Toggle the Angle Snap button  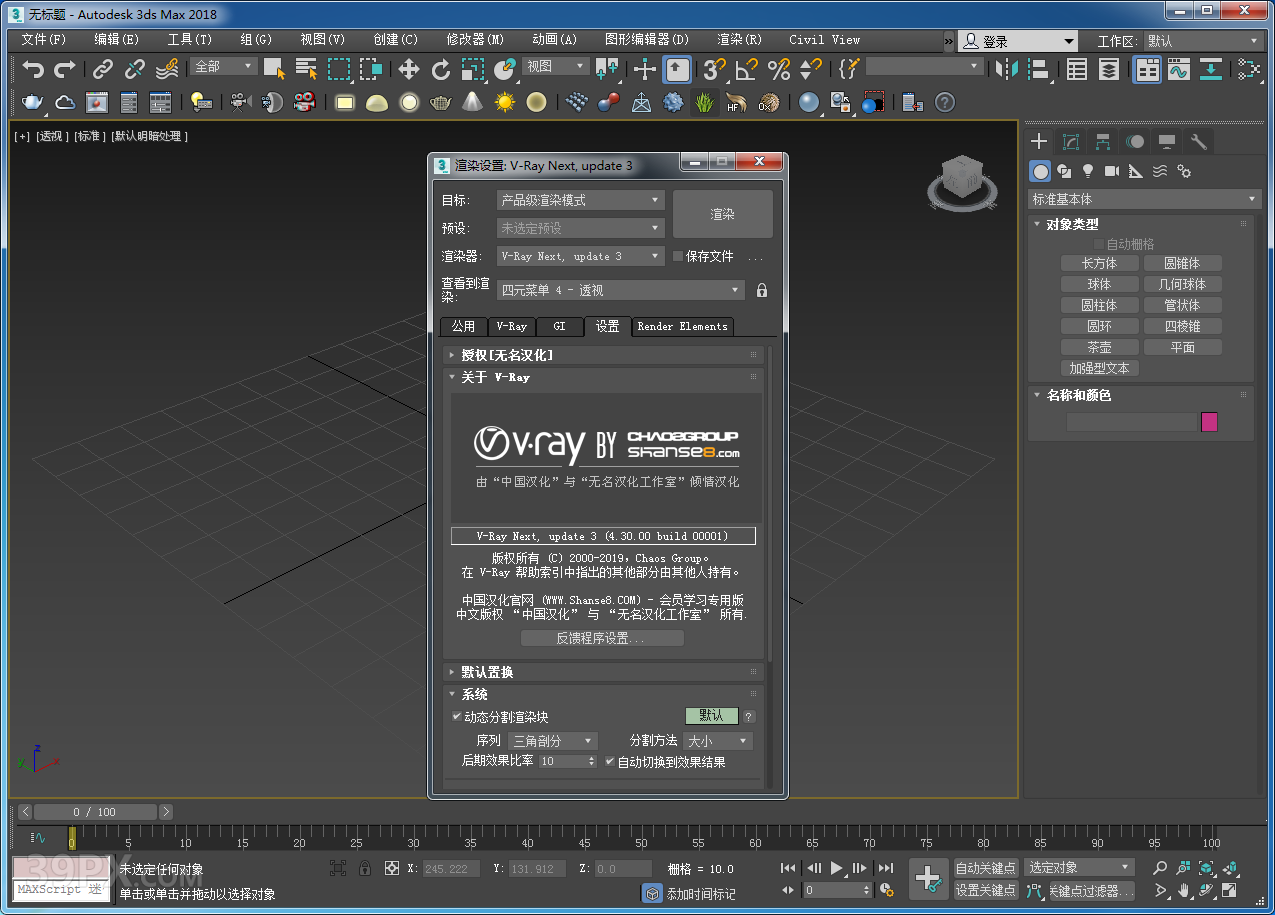tap(746, 69)
